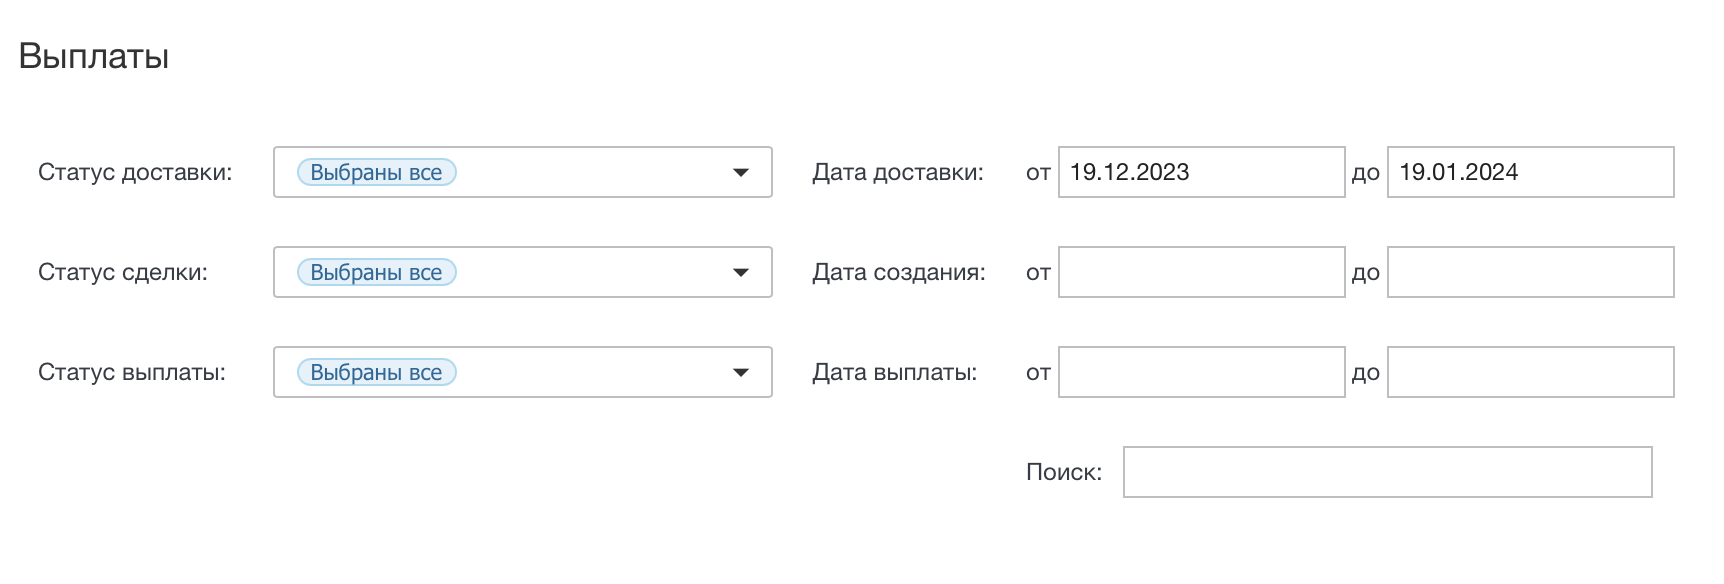
Task: Focus the Дата выплаты 'от' date field
Action: 1200,373
